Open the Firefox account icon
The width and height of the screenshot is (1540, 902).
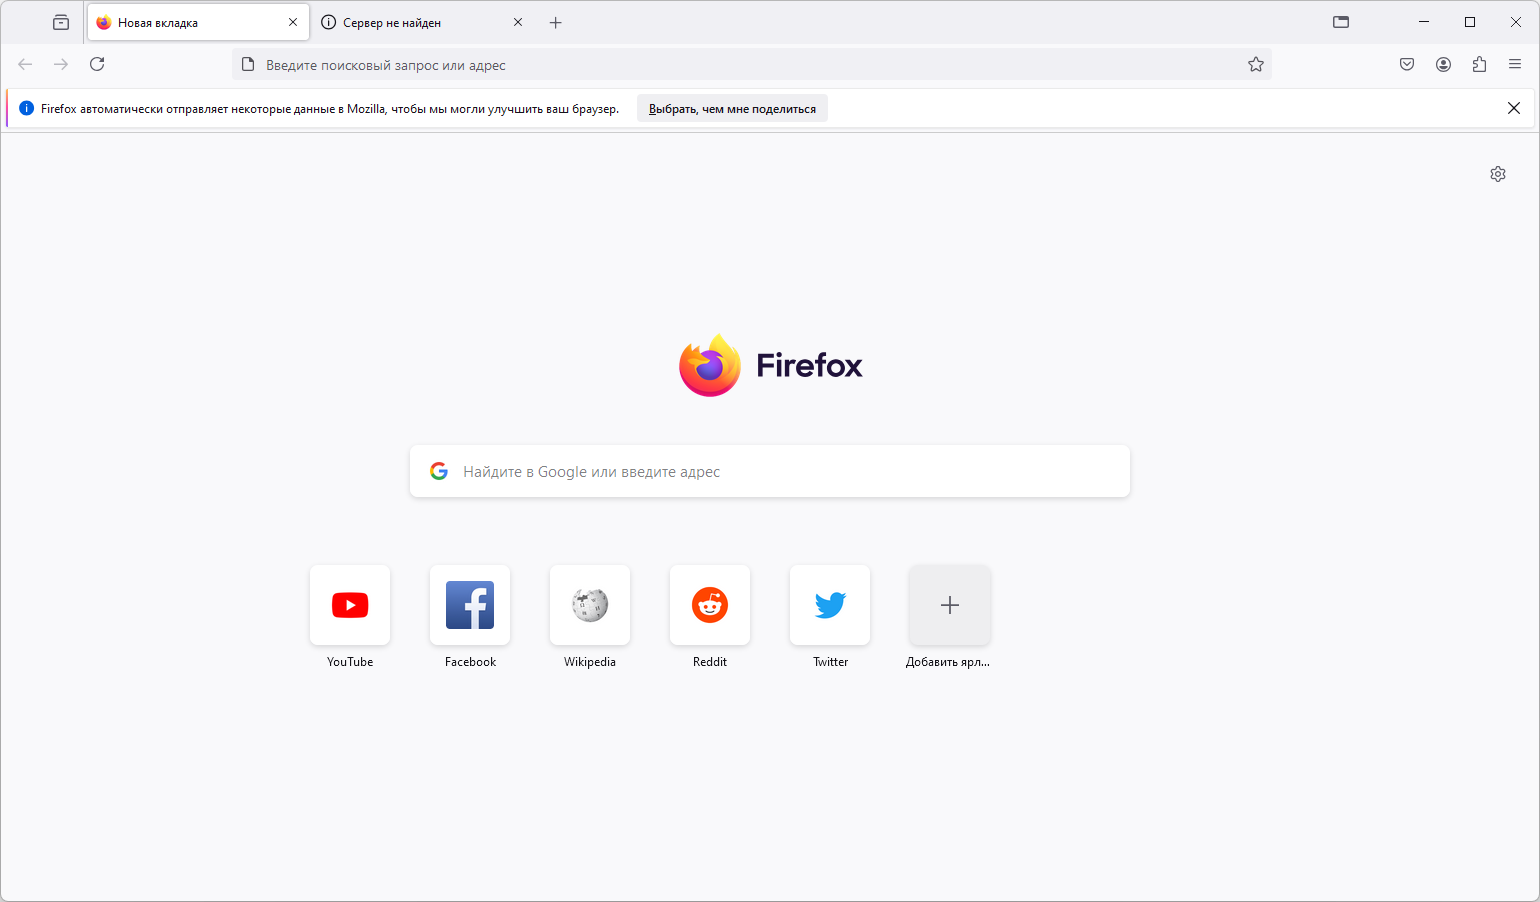tap(1443, 64)
